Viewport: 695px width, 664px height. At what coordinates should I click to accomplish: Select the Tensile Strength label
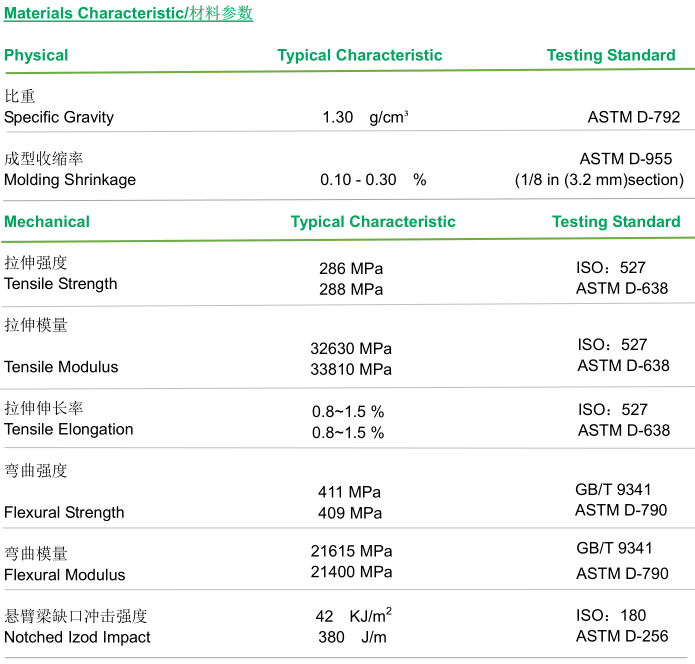click(61, 284)
